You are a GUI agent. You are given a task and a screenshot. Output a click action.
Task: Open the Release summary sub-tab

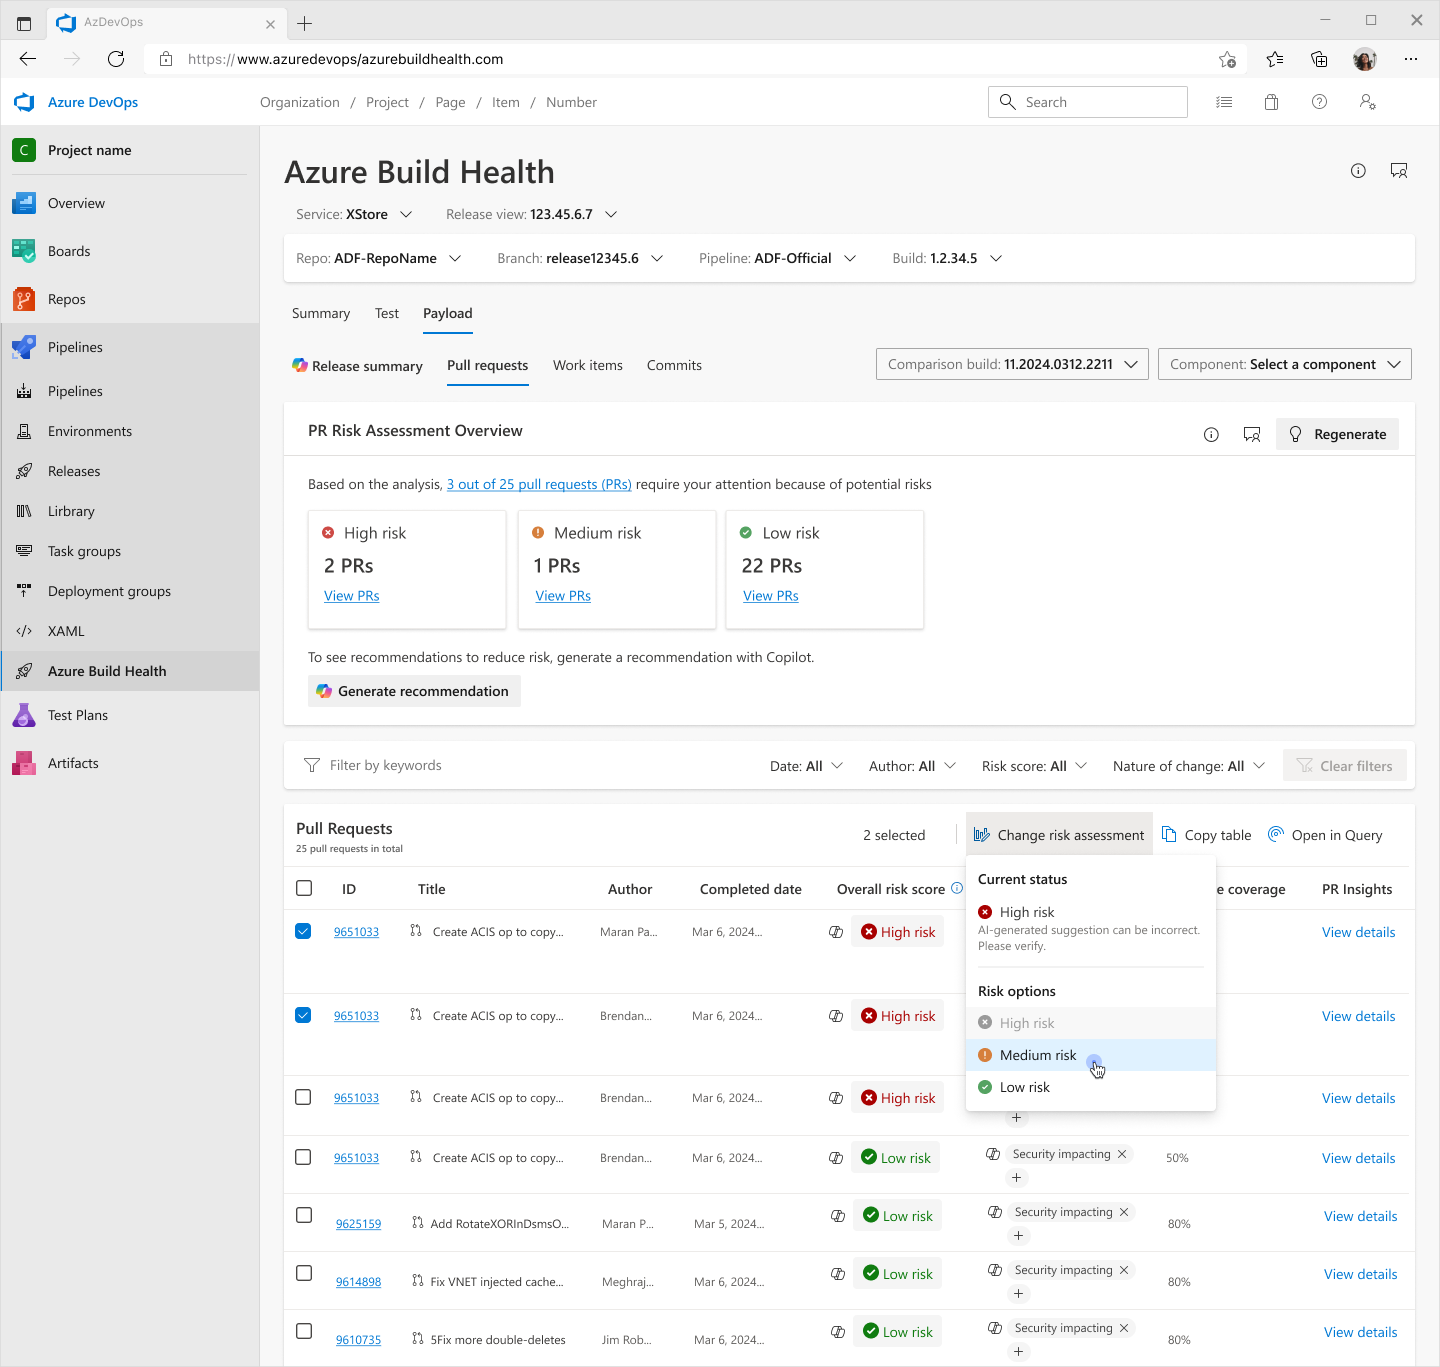point(357,366)
